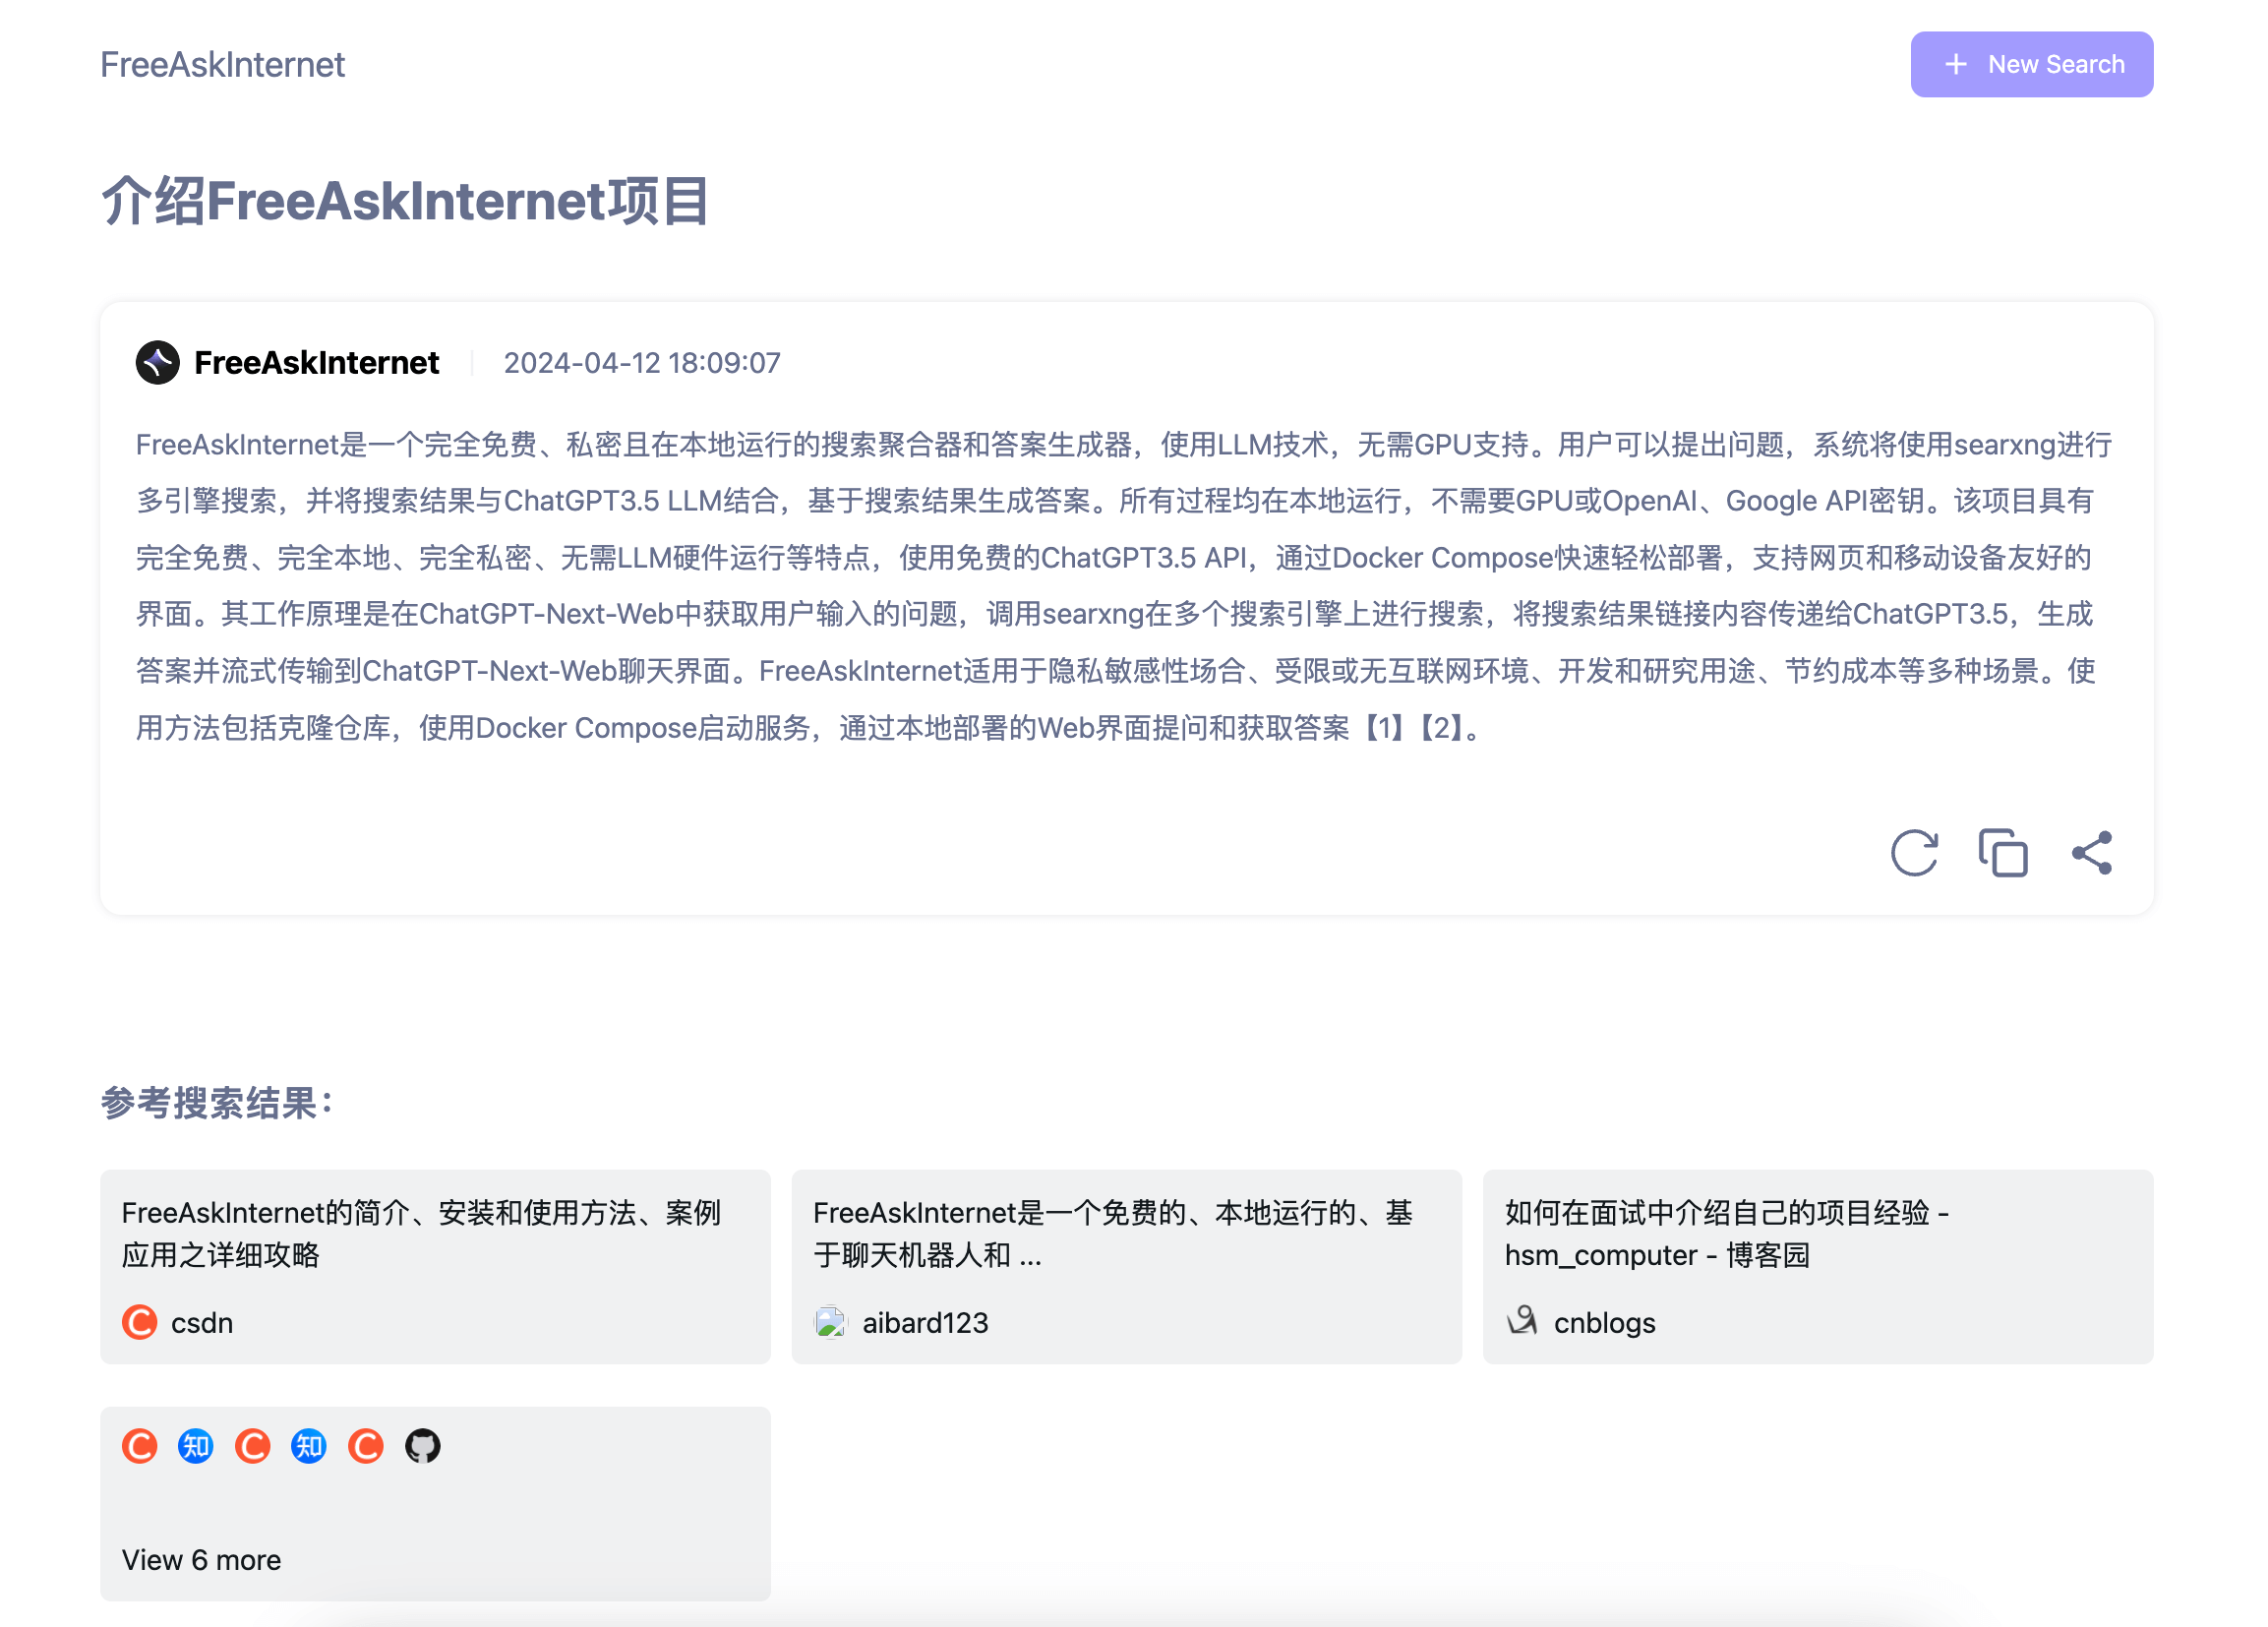The width and height of the screenshot is (2268, 1627).
Task: Click on the page header title text
Action: 407,199
